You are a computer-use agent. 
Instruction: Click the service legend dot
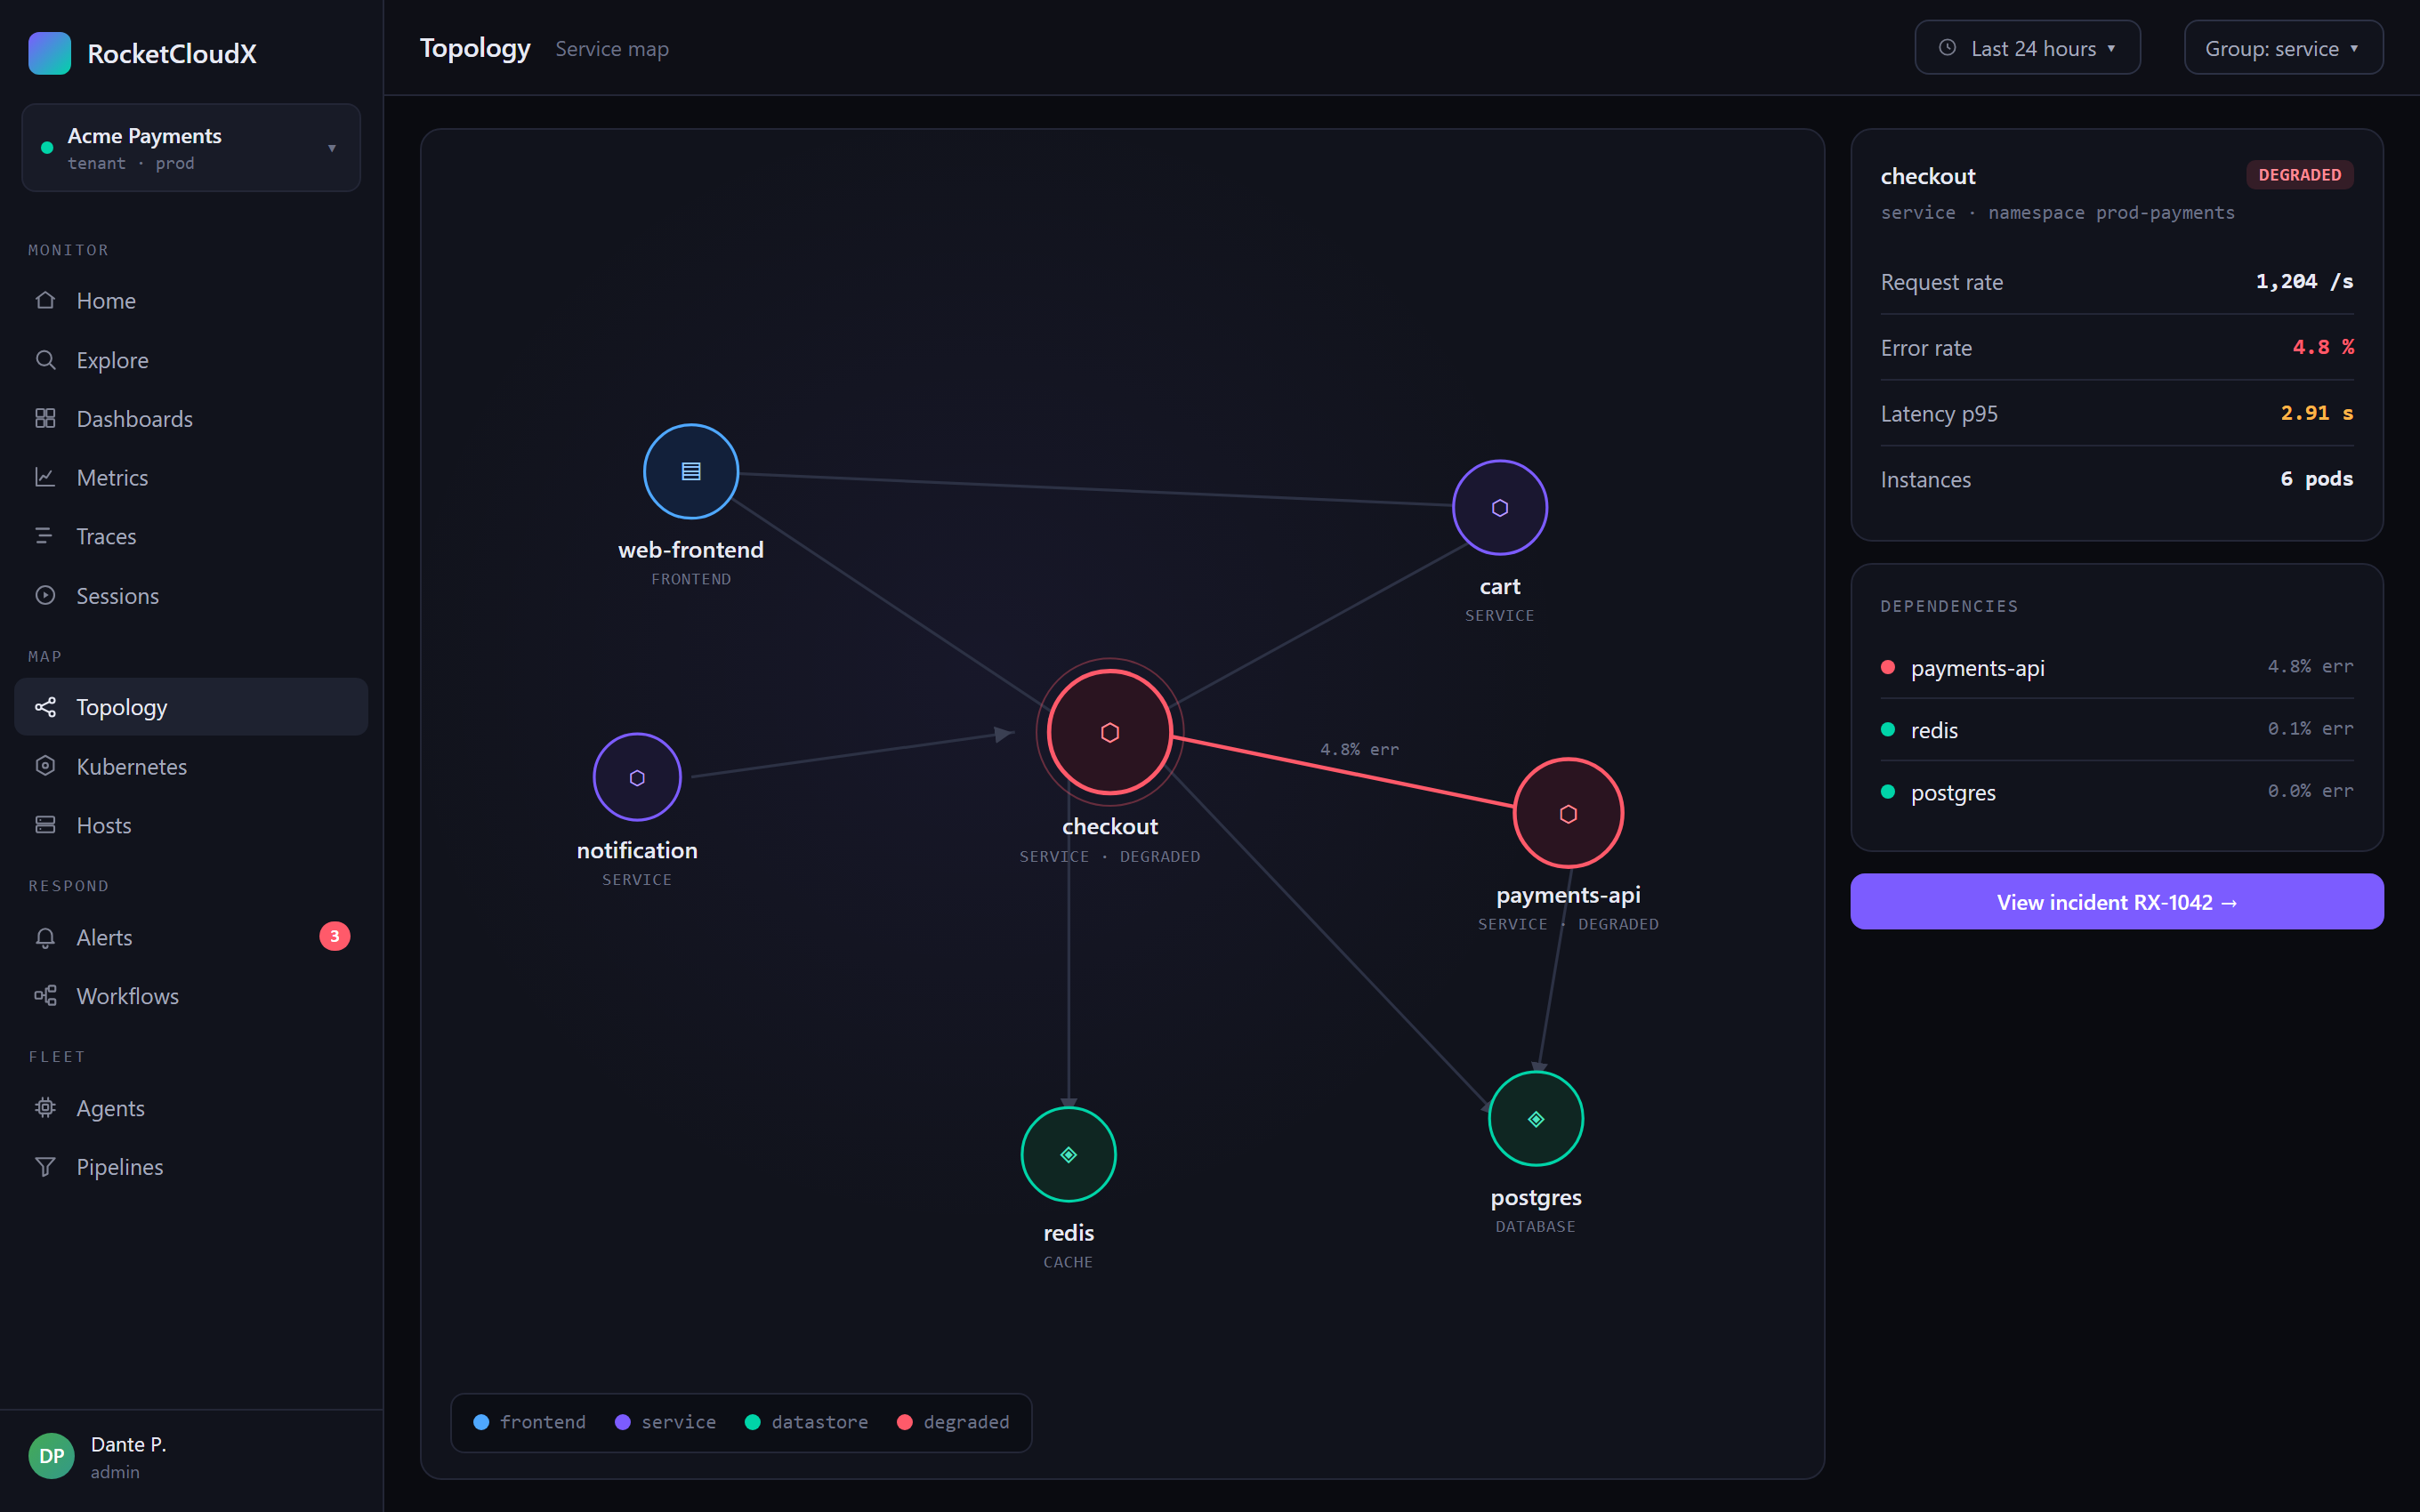click(x=623, y=1422)
